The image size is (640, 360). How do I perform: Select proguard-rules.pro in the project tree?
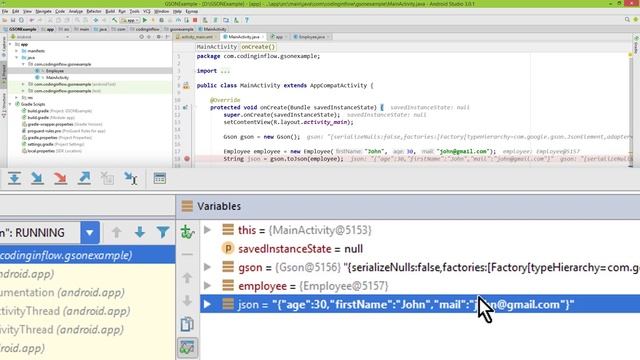(44, 131)
